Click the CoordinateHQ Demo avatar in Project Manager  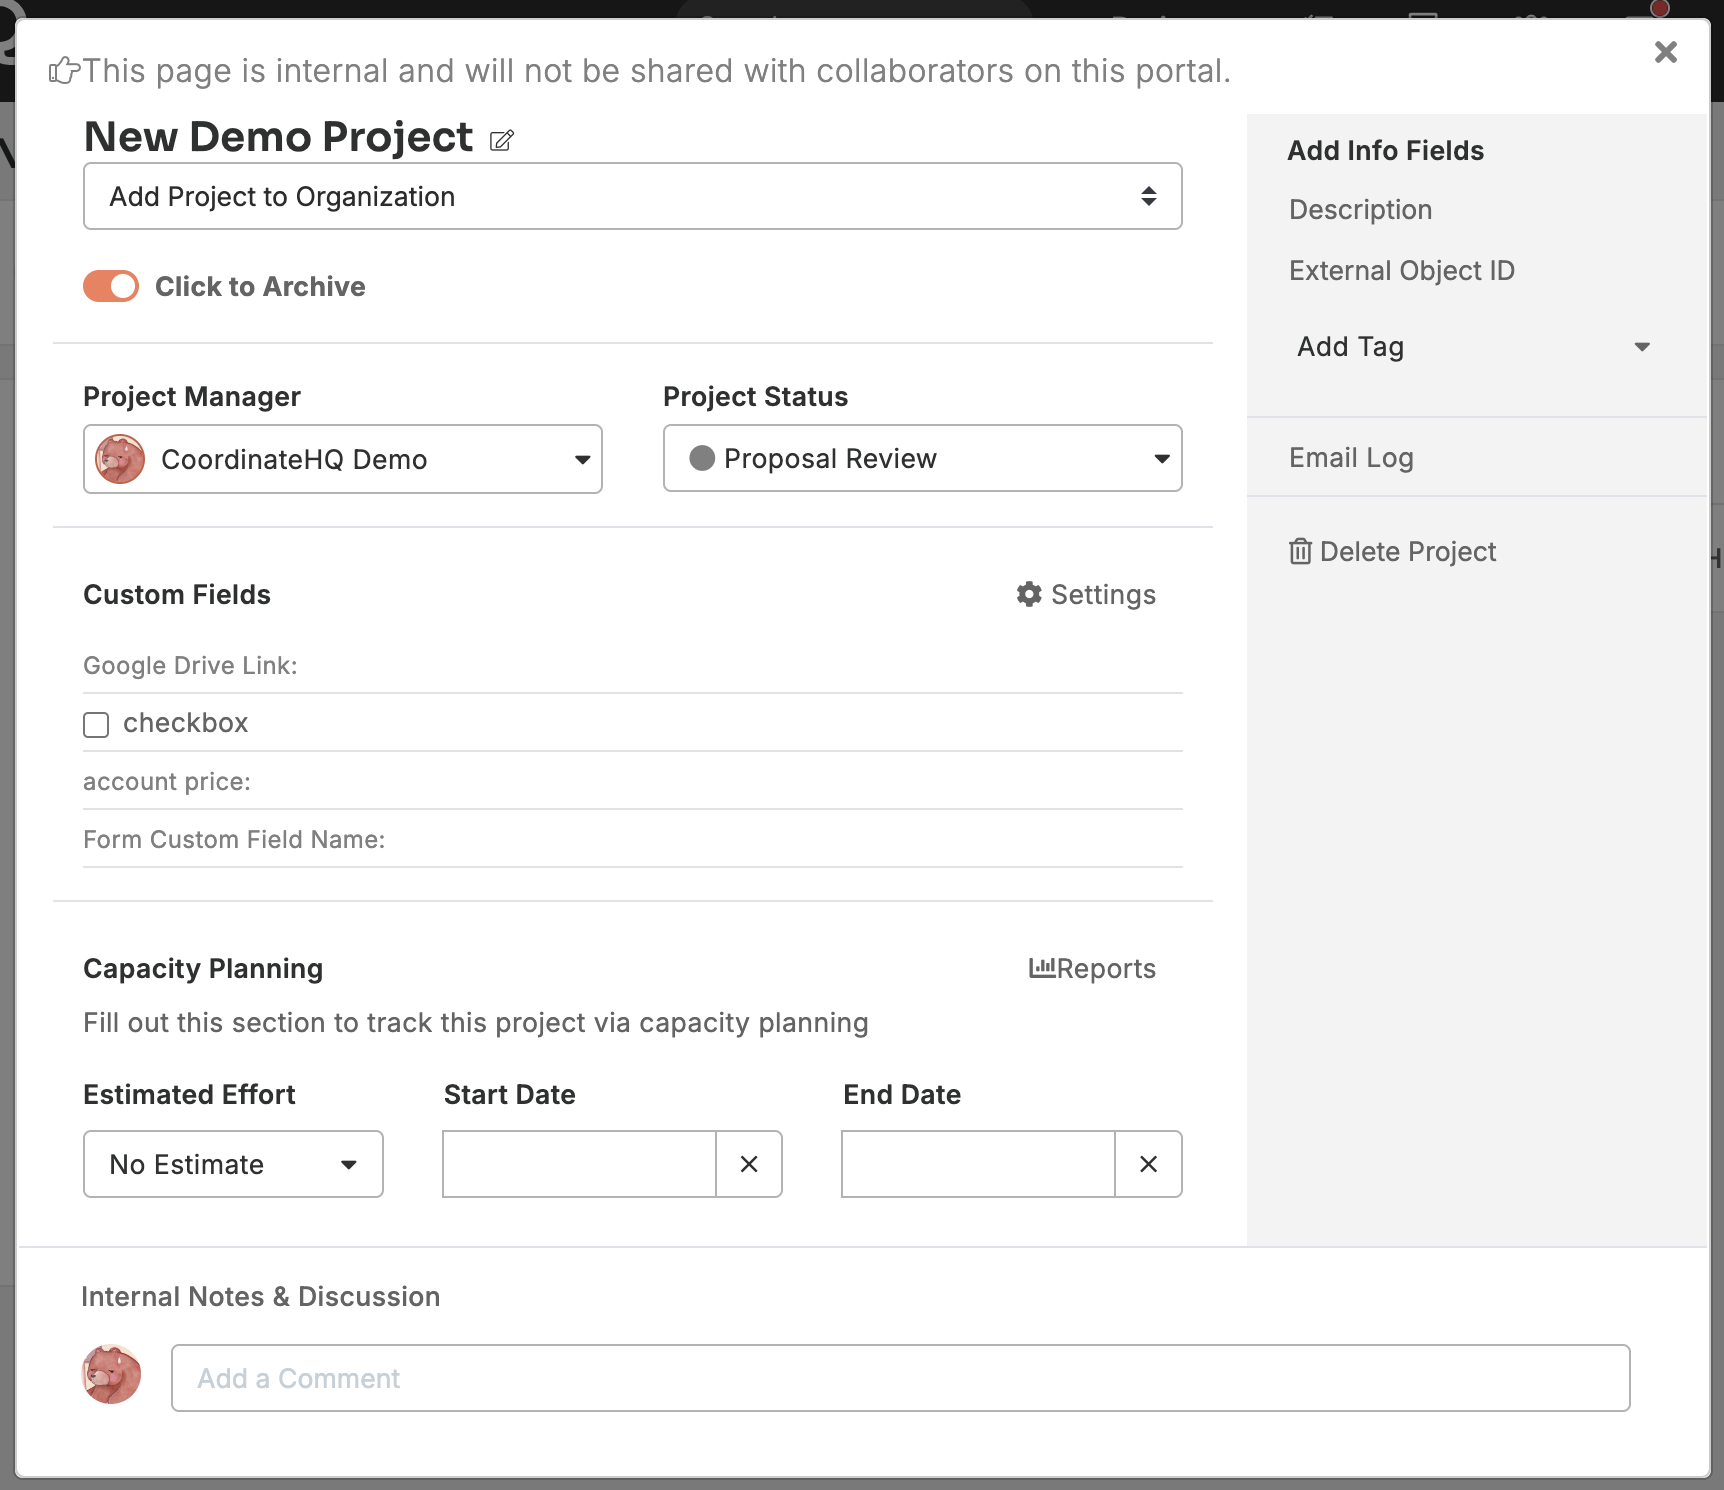tap(120, 459)
